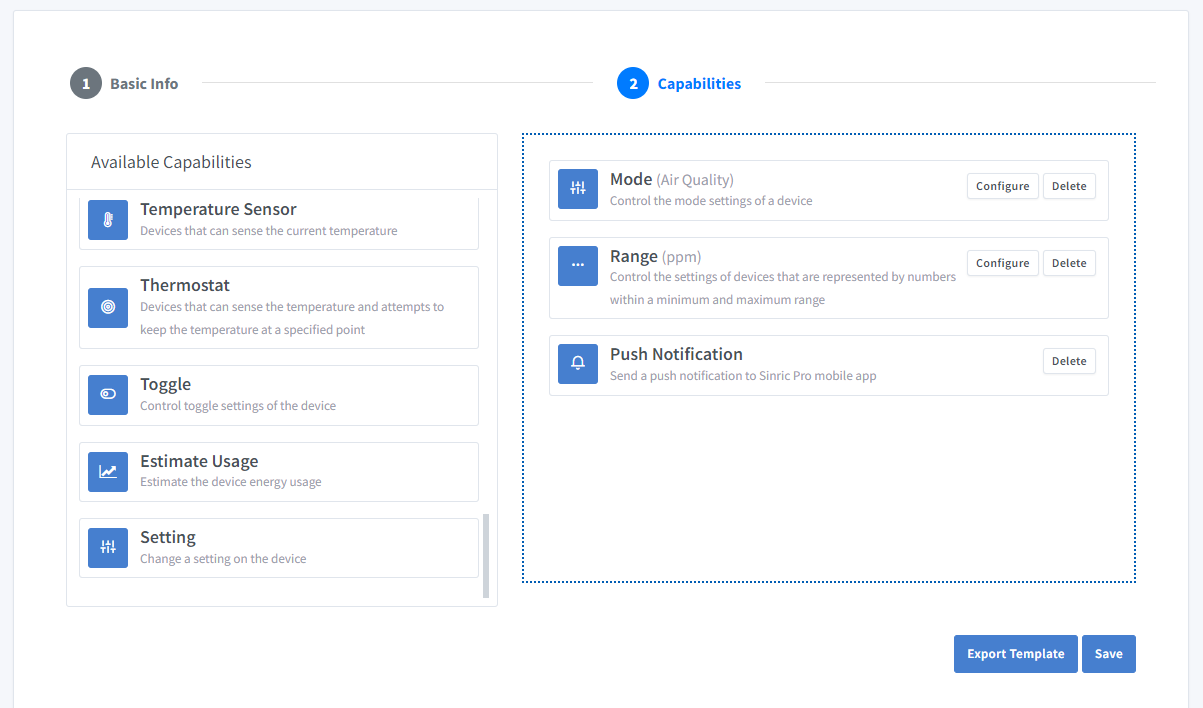Click the Temperature Sensor thermometer icon
The height and width of the screenshot is (708, 1203).
pos(108,219)
